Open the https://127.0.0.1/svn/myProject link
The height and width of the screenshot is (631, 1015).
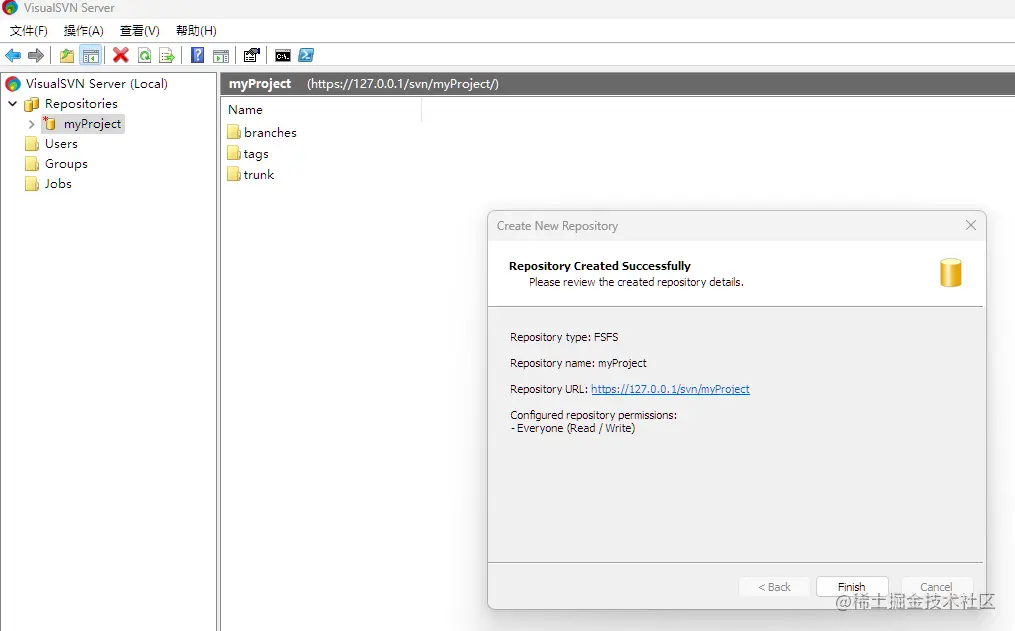point(670,389)
